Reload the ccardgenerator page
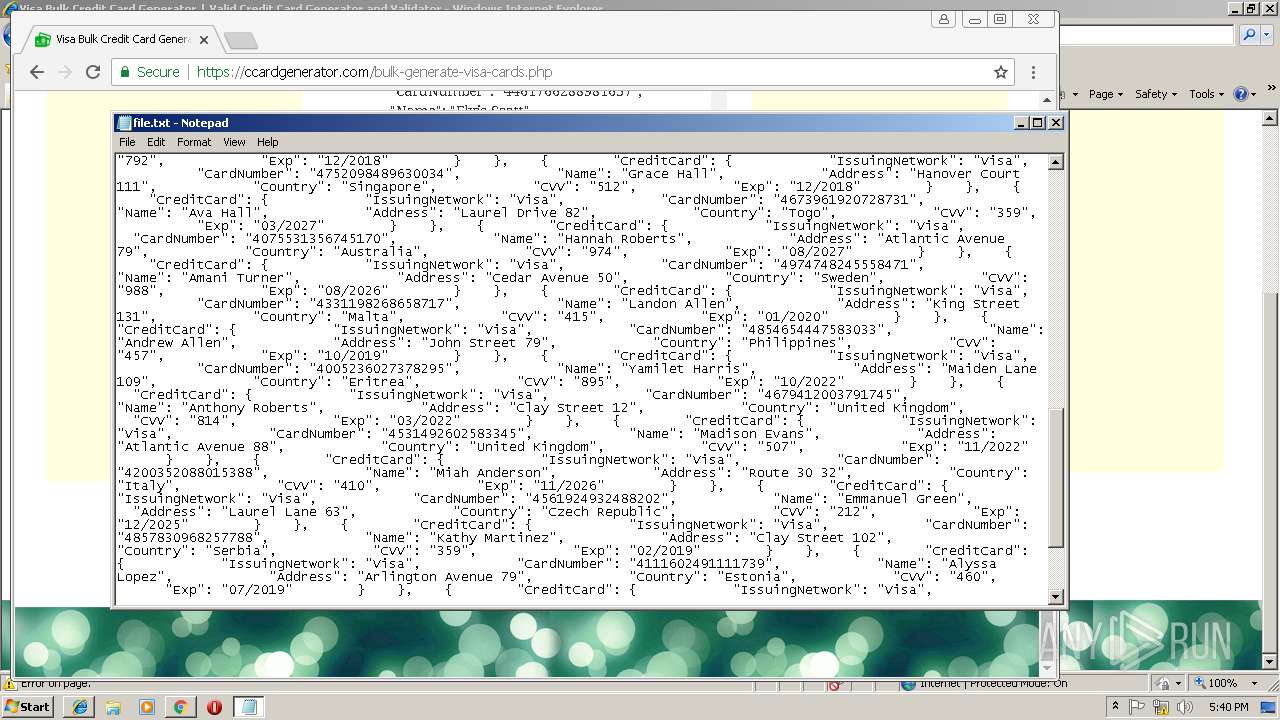The height and width of the screenshot is (720, 1280). point(93,72)
